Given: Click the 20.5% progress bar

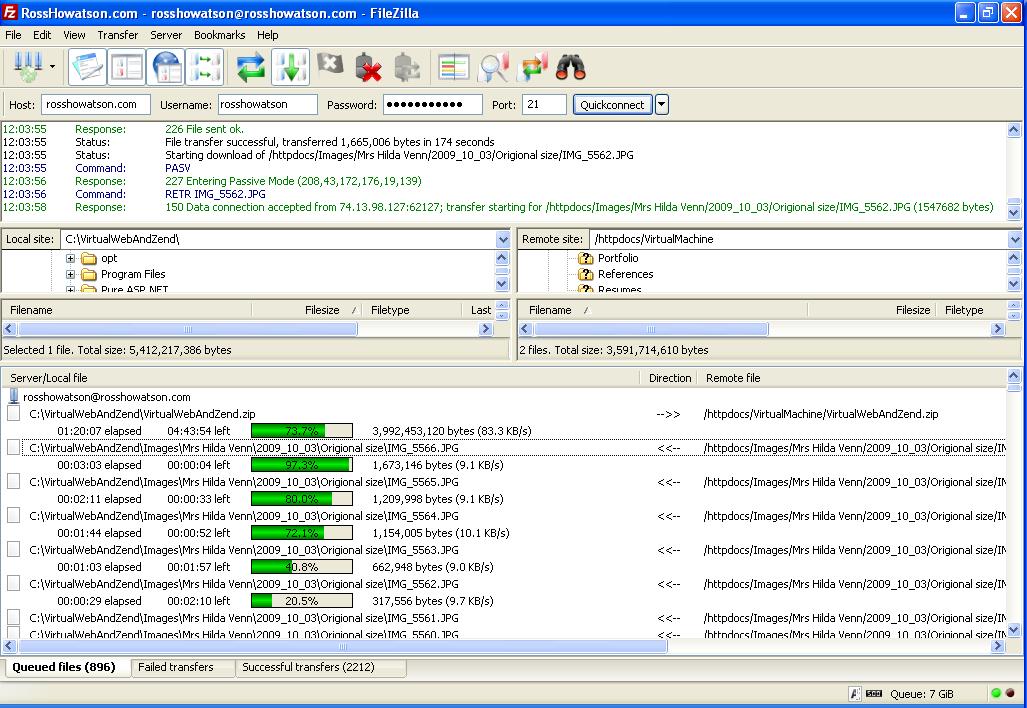Looking at the screenshot, I should pos(302,601).
